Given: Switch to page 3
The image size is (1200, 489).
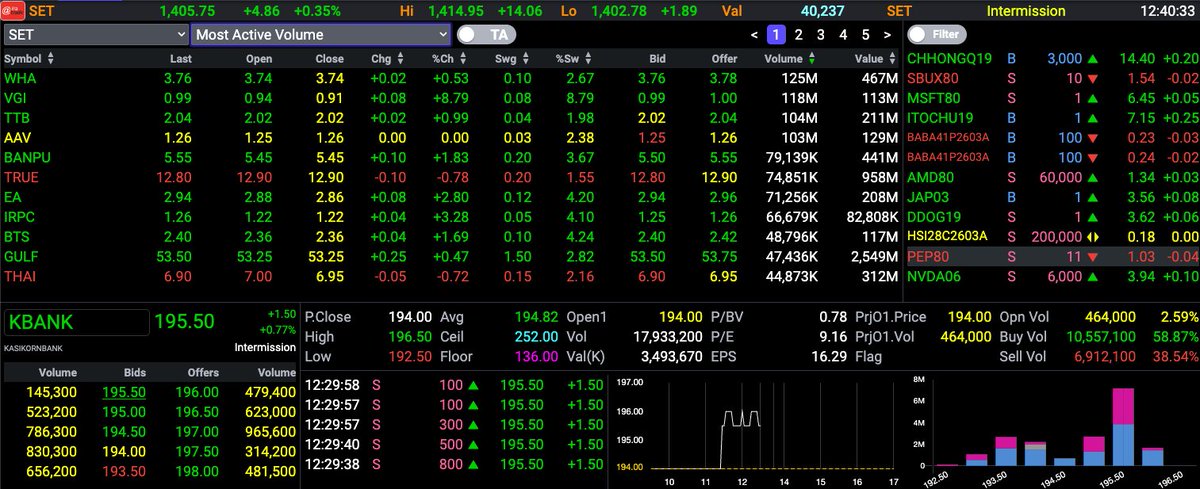Looking at the screenshot, I should tap(820, 35).
